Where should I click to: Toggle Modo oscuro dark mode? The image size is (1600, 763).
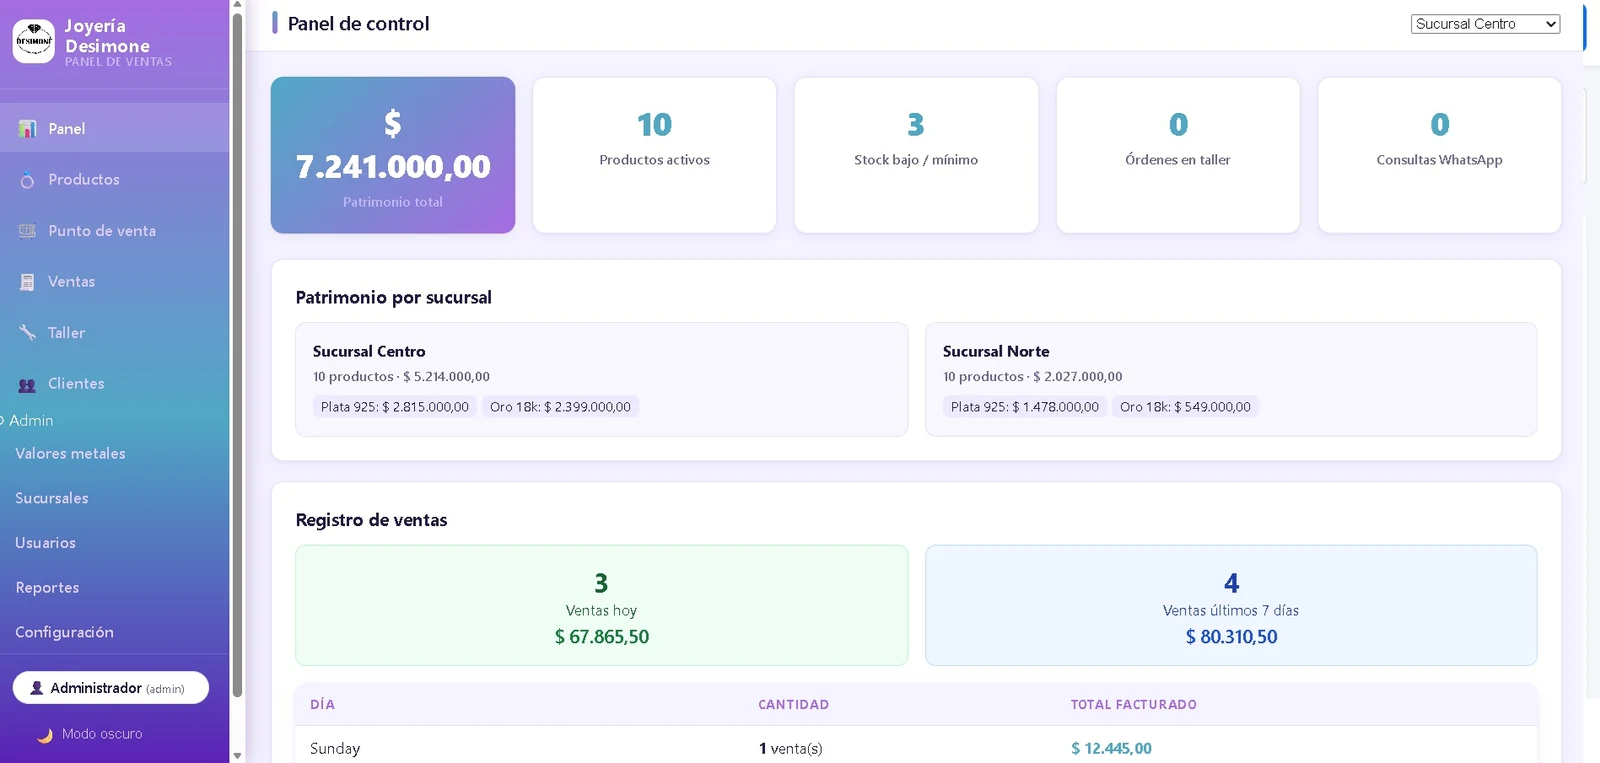(91, 735)
